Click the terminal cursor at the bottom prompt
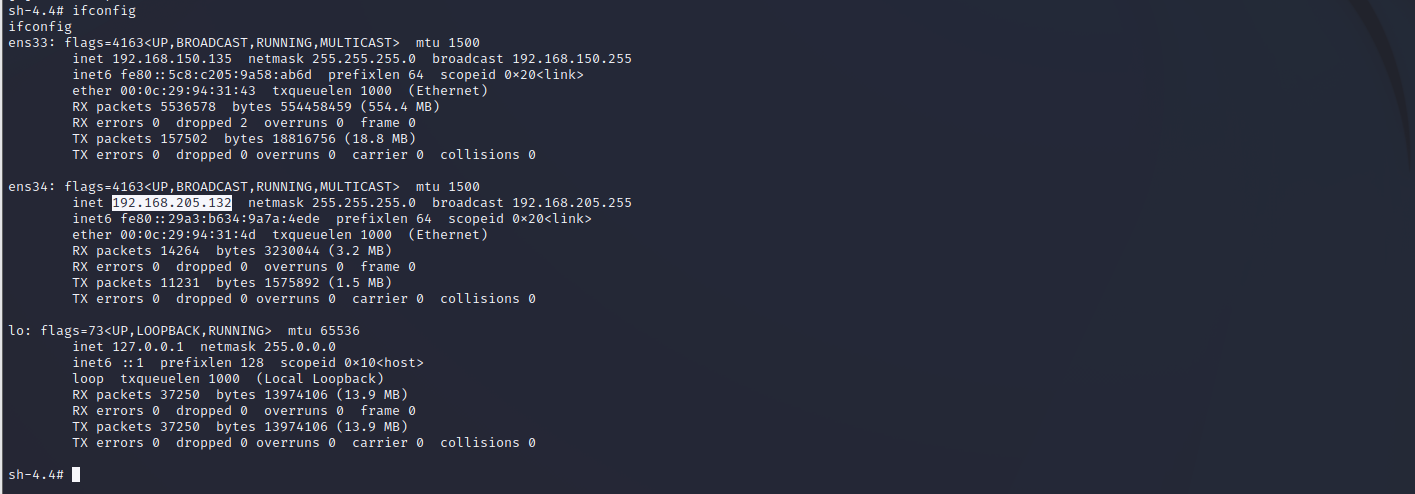Screen dimensions: 1415x494 (x=76, y=475)
